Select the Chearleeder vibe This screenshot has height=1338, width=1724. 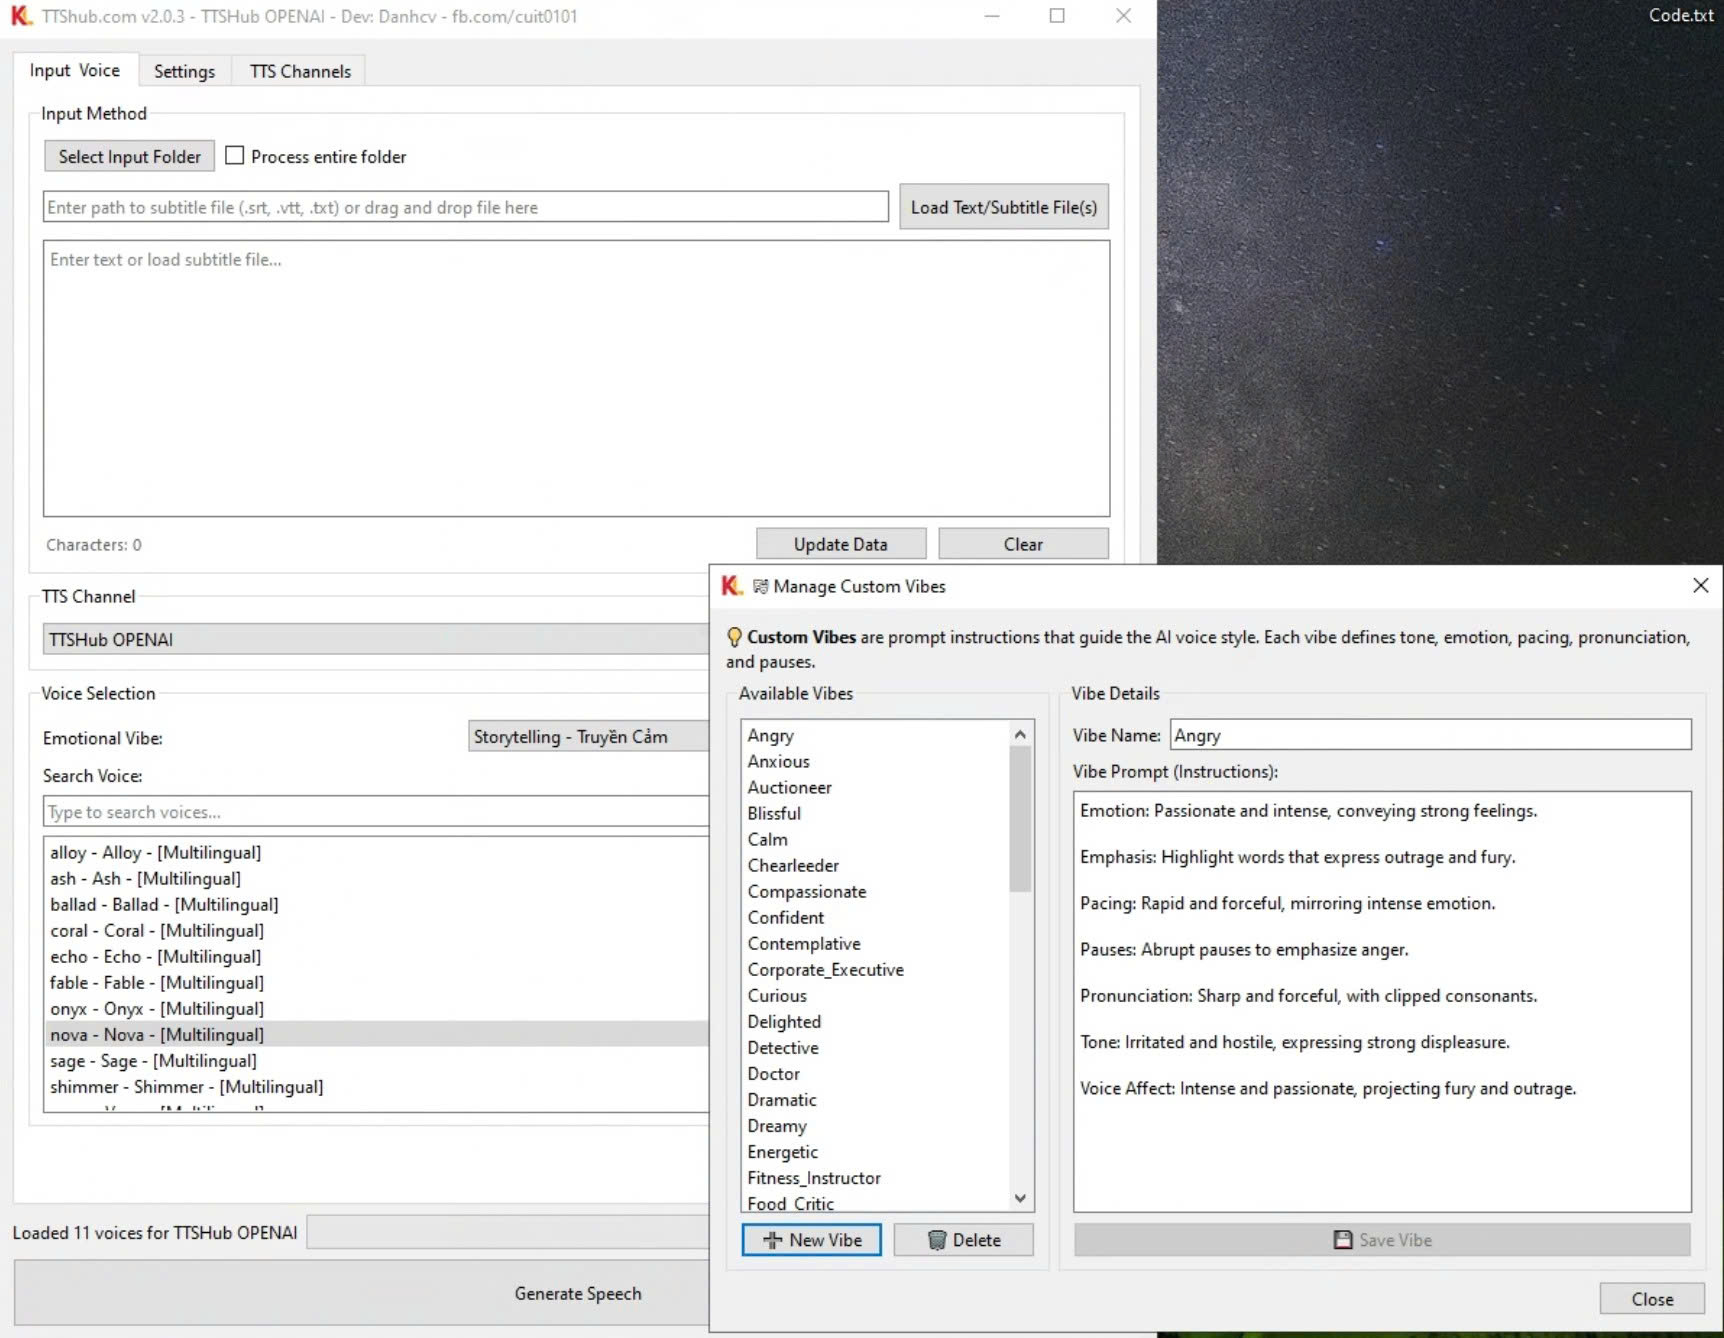(876, 865)
